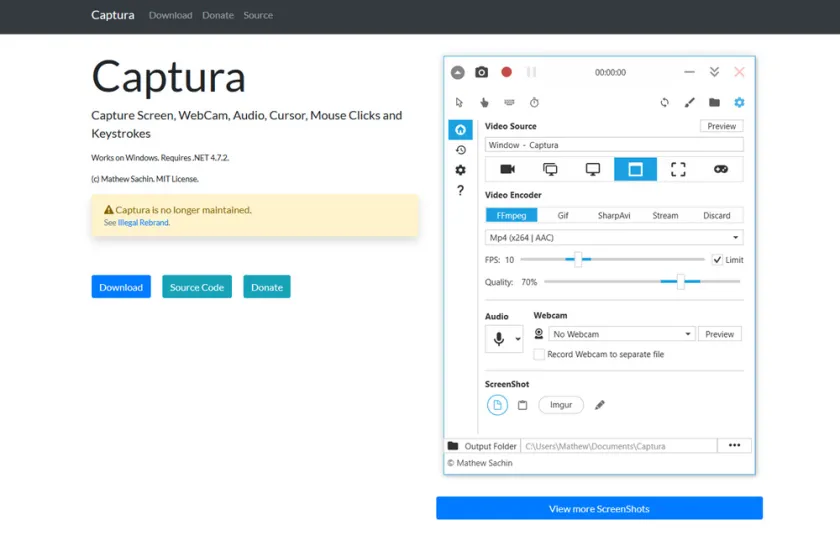Click the camera screenshot icon
The image size is (840, 541).
(482, 72)
